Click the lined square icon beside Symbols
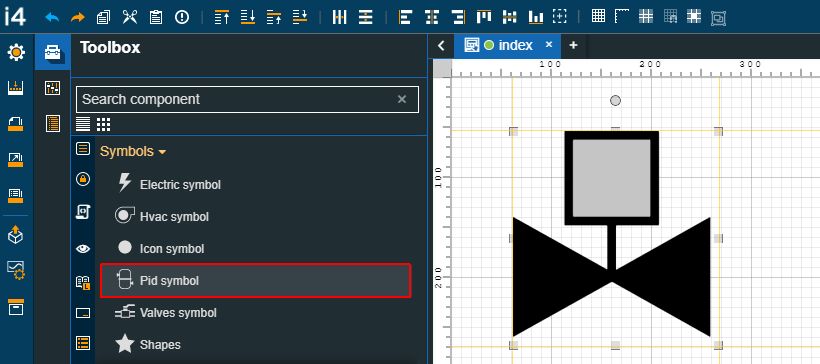 pos(83,149)
